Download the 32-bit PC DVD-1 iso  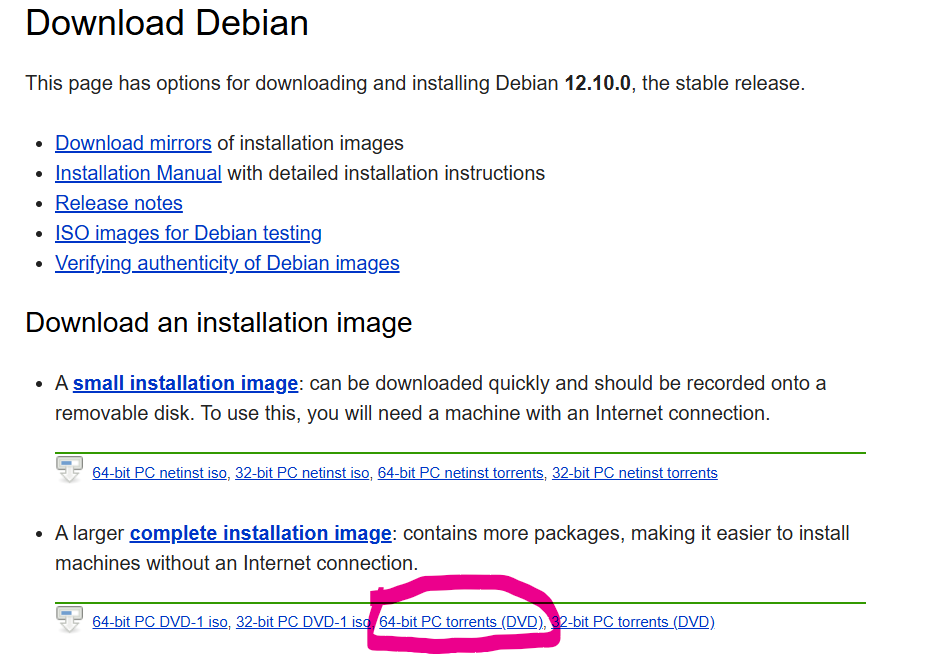(x=303, y=622)
